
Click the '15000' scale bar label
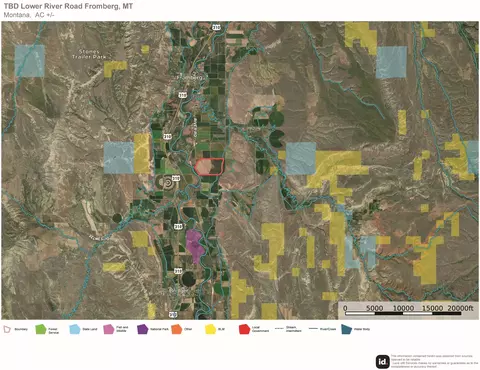433,308
